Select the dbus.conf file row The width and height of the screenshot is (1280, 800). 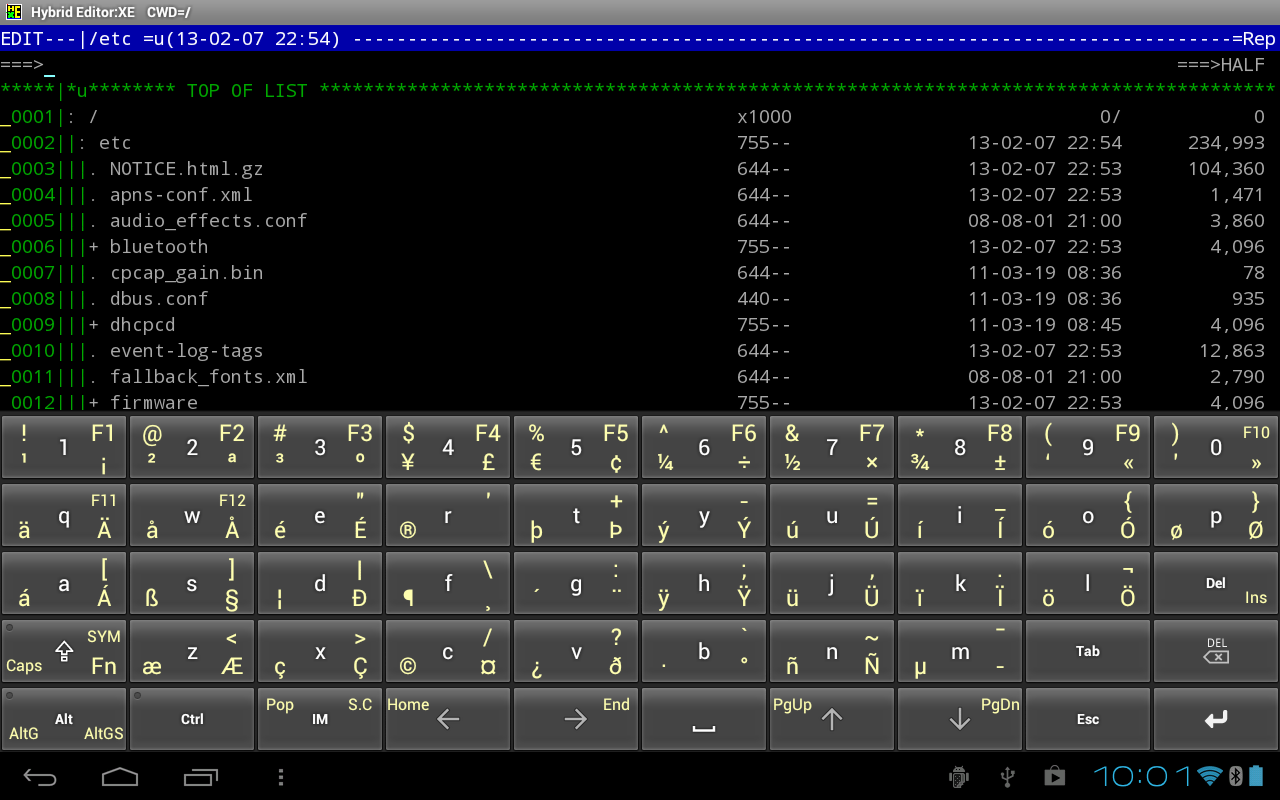pos(640,299)
